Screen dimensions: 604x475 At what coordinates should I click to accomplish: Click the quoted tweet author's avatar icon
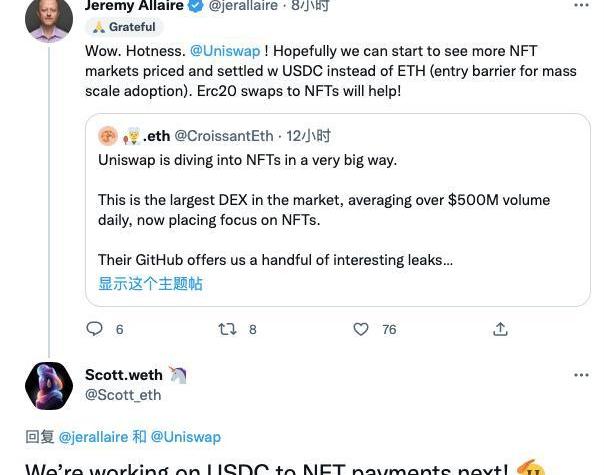point(108,136)
